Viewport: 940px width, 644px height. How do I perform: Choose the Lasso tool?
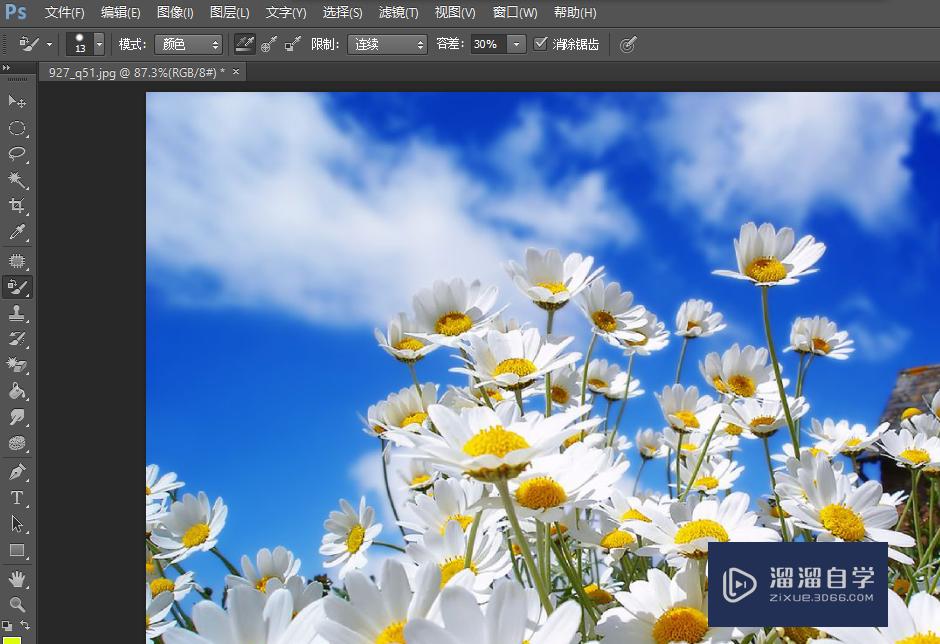17,154
